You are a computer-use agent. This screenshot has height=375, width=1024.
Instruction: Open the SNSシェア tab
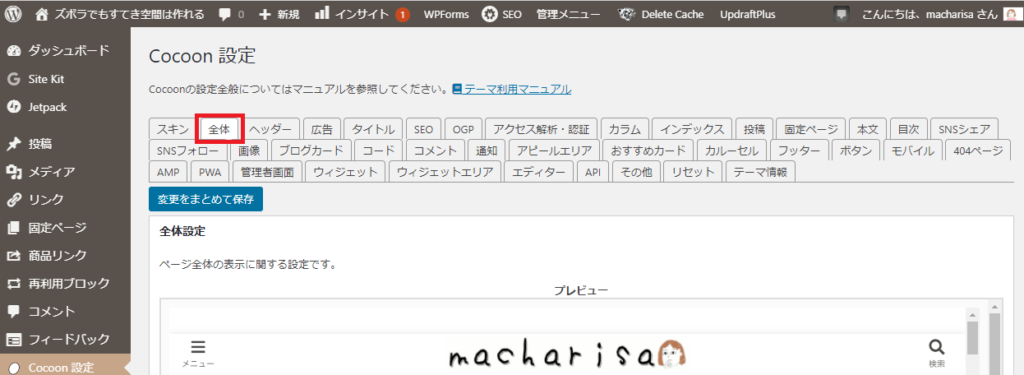point(964,129)
